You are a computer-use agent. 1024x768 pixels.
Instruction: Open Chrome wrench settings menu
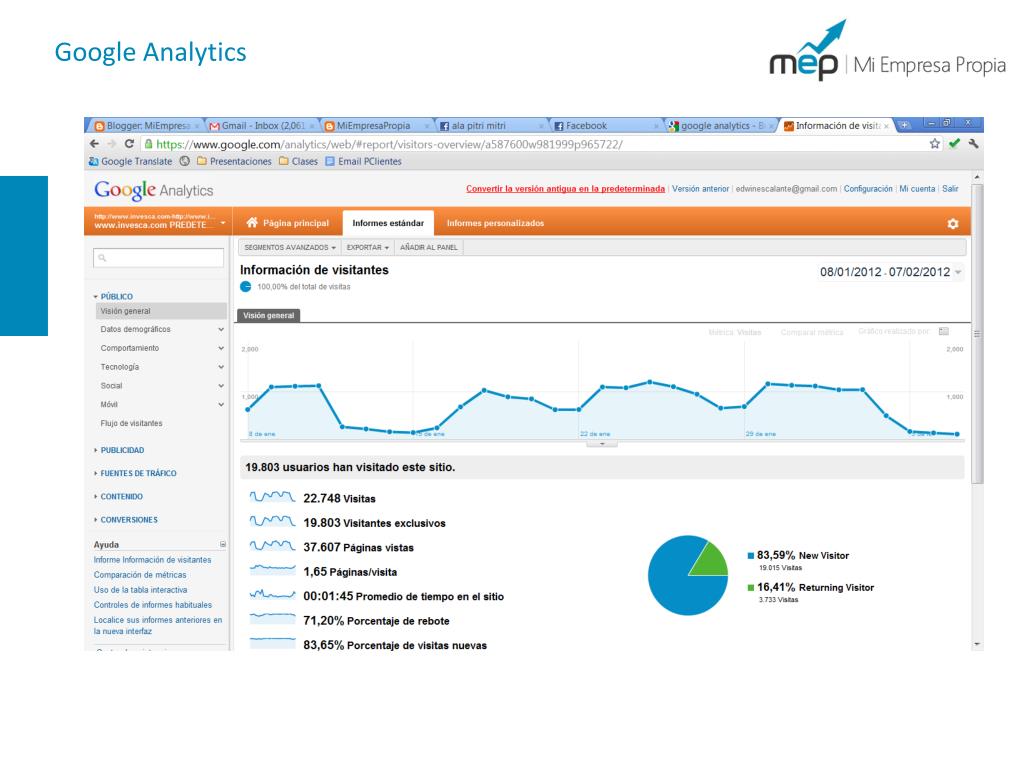click(973, 144)
